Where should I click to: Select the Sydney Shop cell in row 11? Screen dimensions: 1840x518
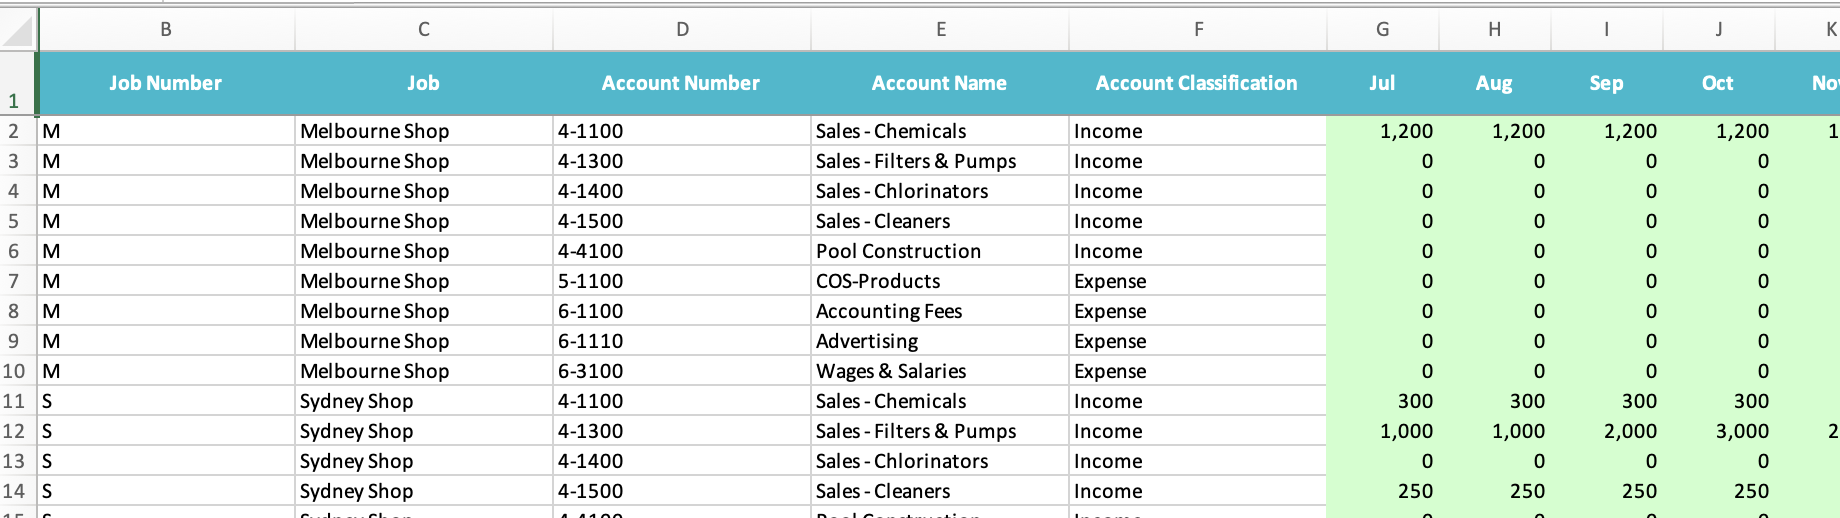[x=424, y=401]
